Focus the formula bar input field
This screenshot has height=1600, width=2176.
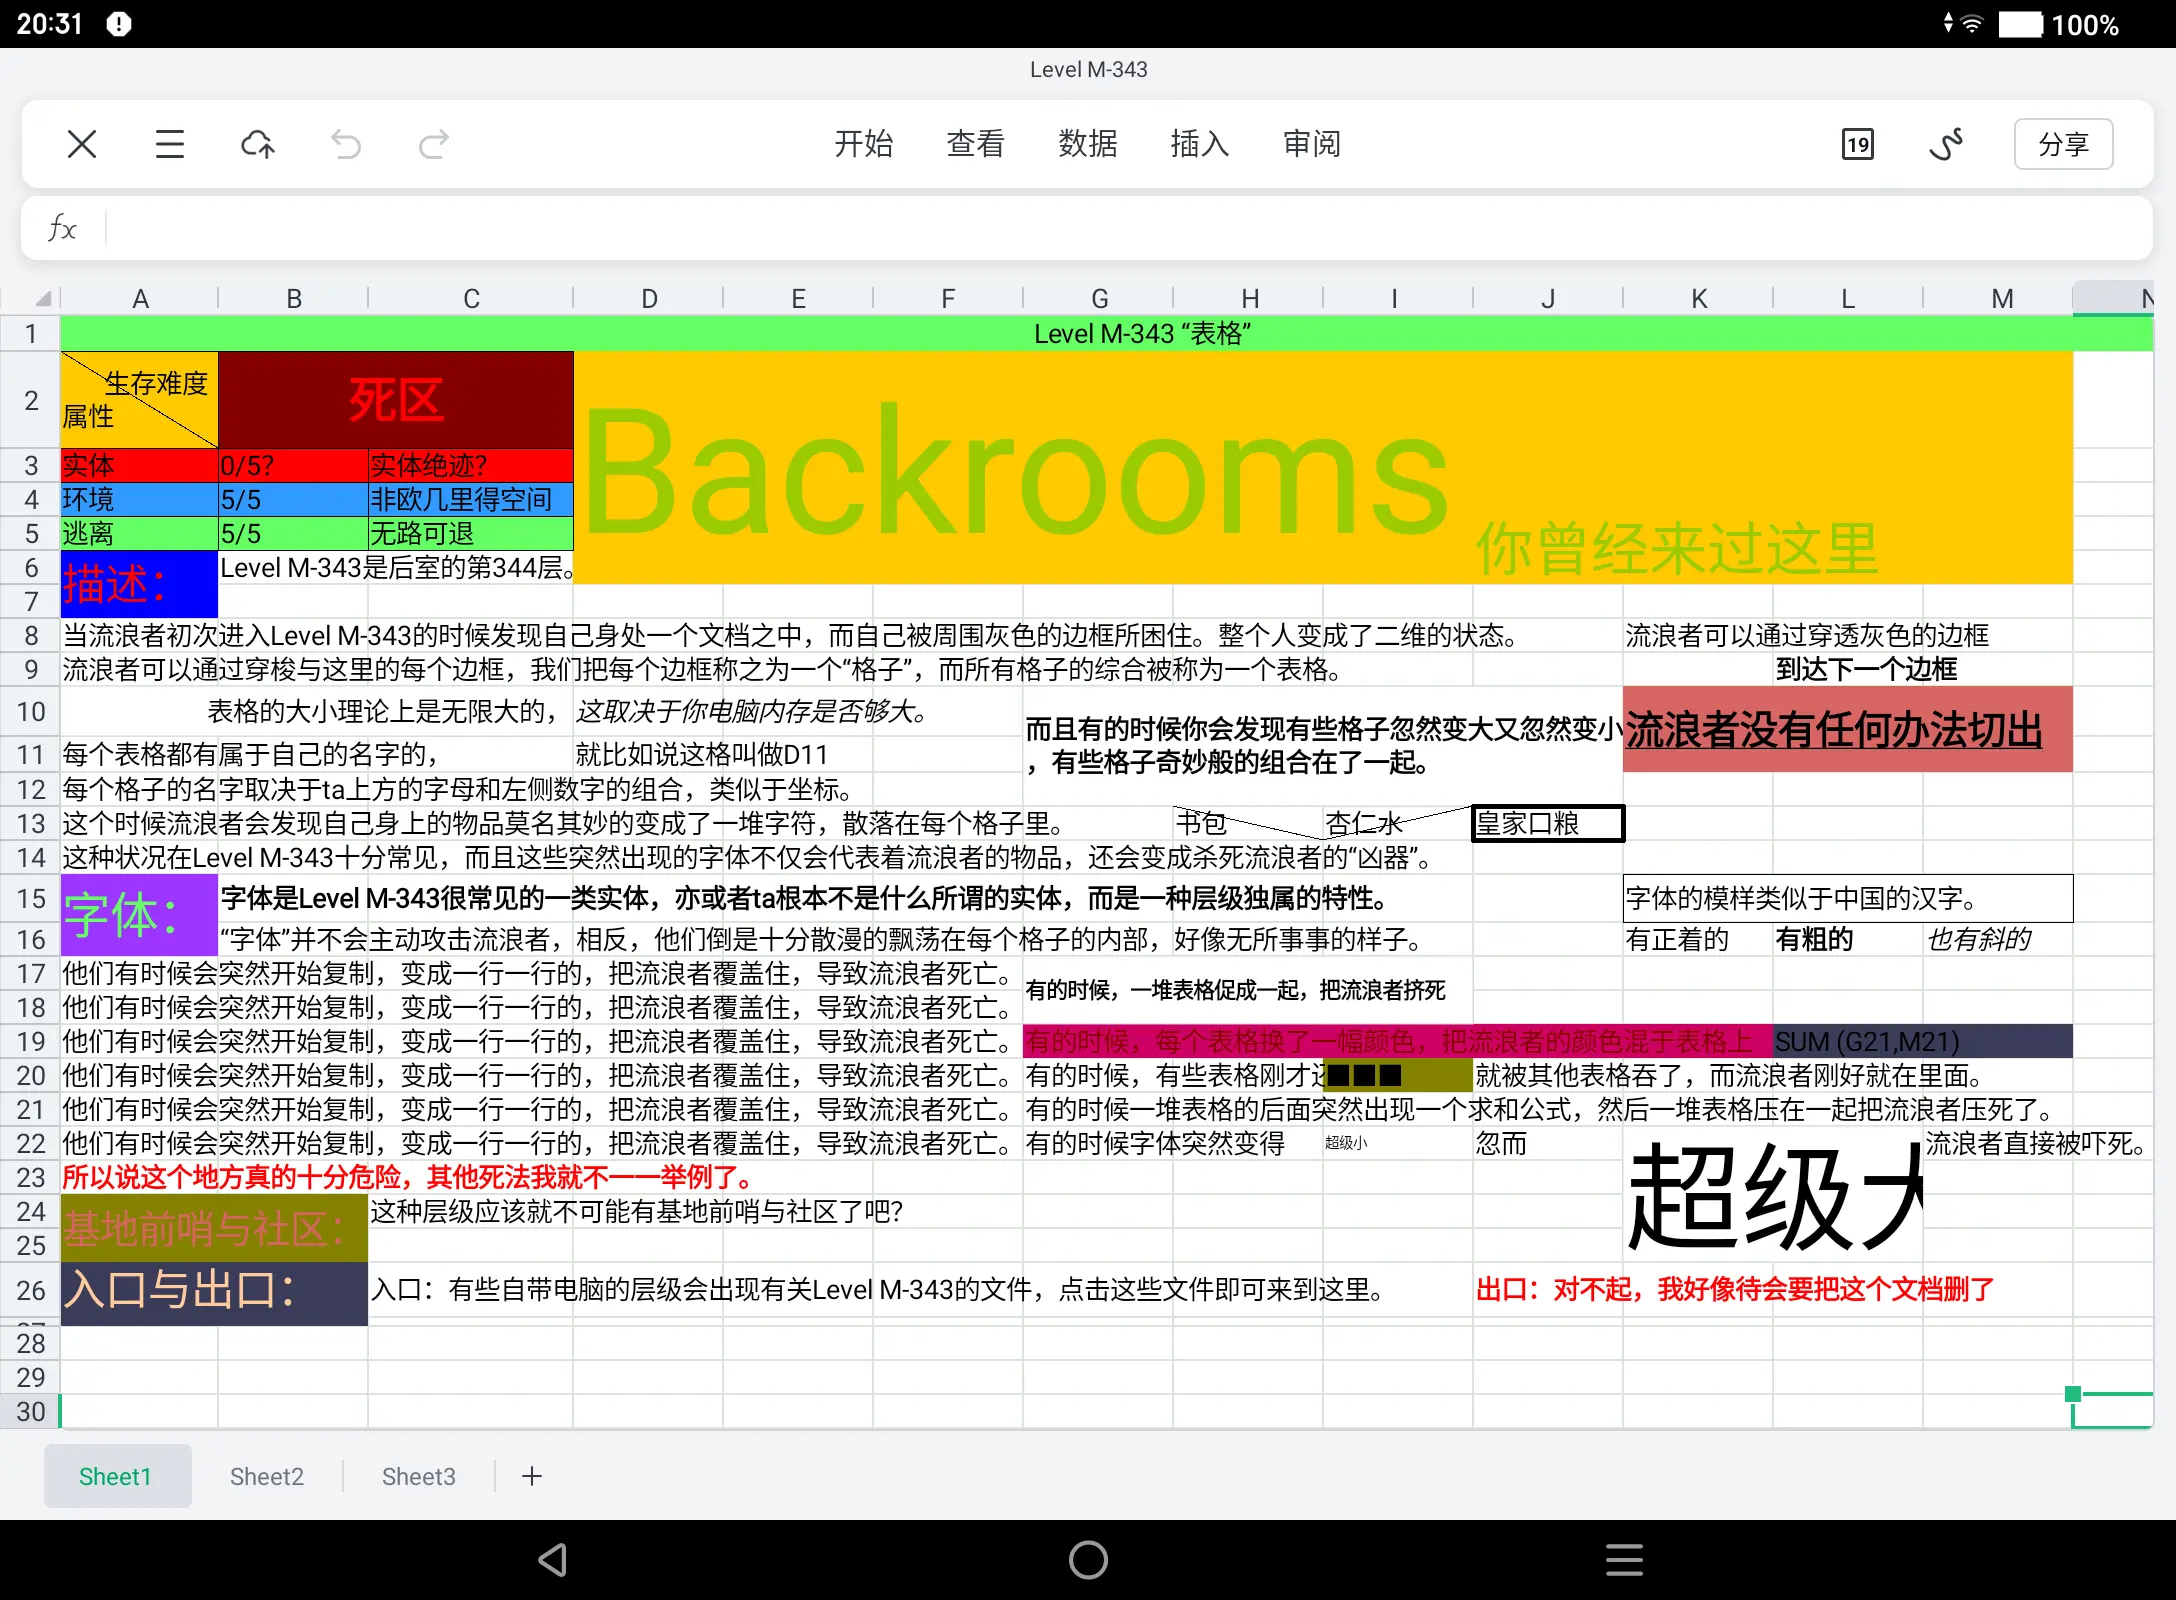pyautogui.click(x=1128, y=228)
